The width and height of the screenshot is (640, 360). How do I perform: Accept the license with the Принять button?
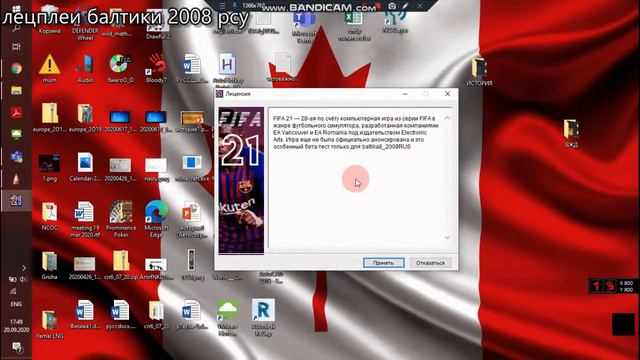pos(383,263)
